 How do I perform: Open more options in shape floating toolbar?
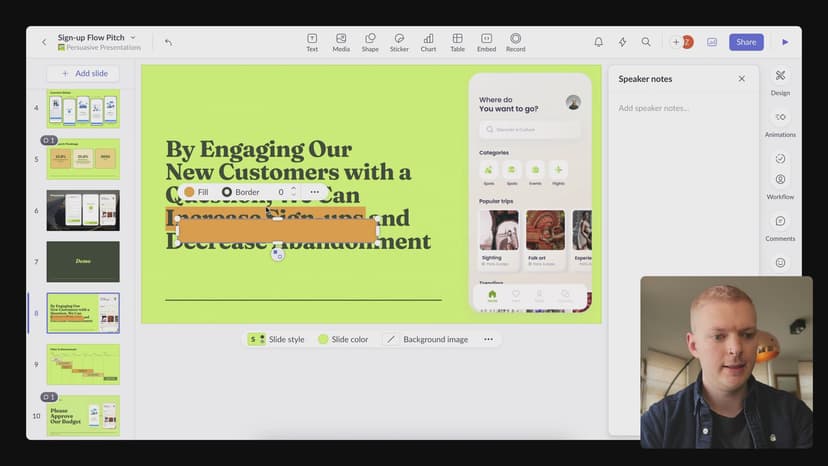[x=314, y=192]
